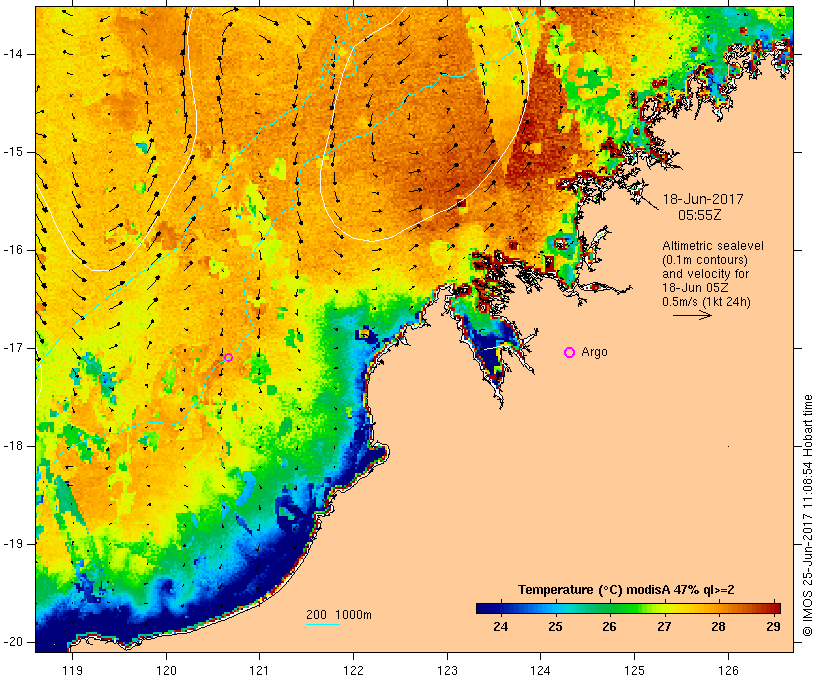Click the '0.5m/s (1kt 24h)' velocity text
Image resolution: width=820 pixels, height=680 pixels.
point(706,302)
